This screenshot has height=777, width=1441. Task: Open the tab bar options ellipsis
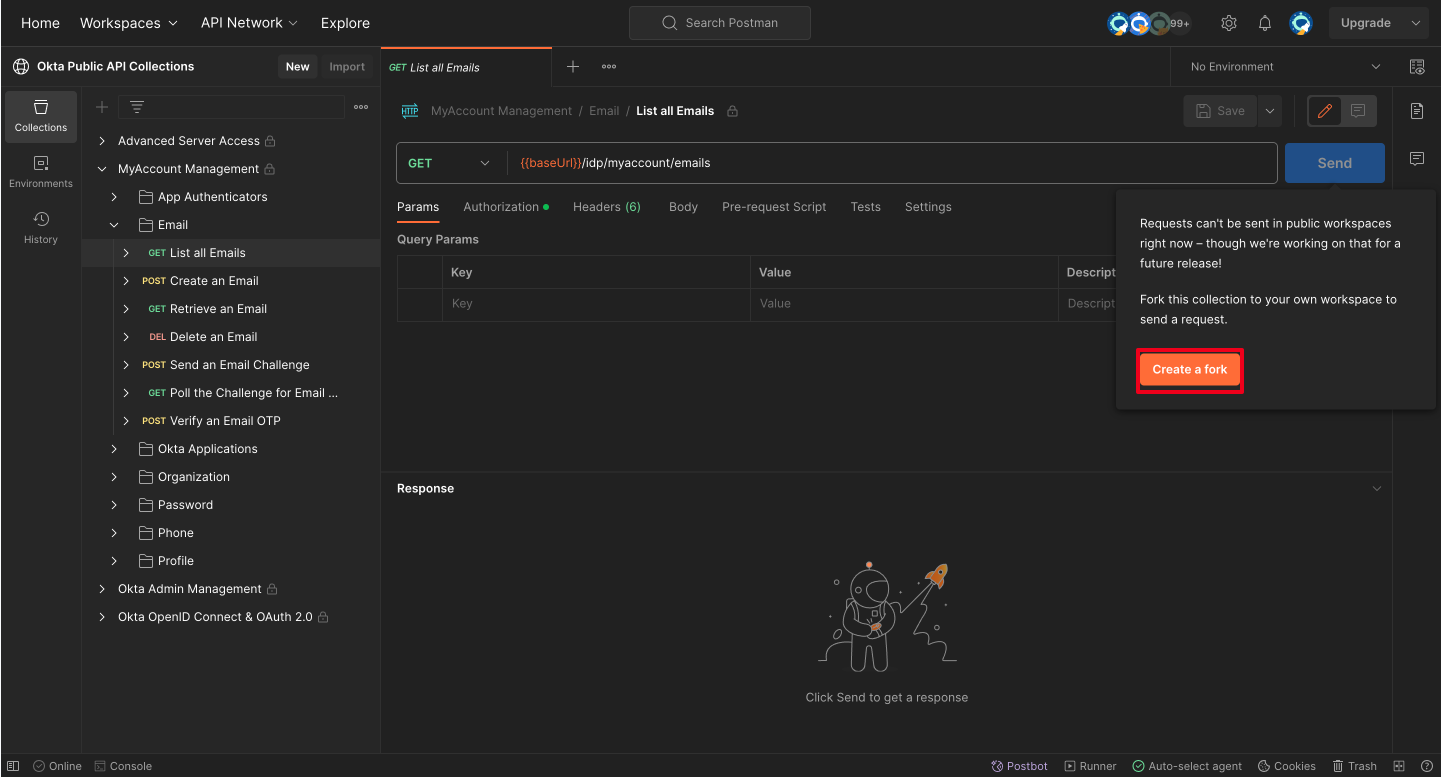(609, 67)
